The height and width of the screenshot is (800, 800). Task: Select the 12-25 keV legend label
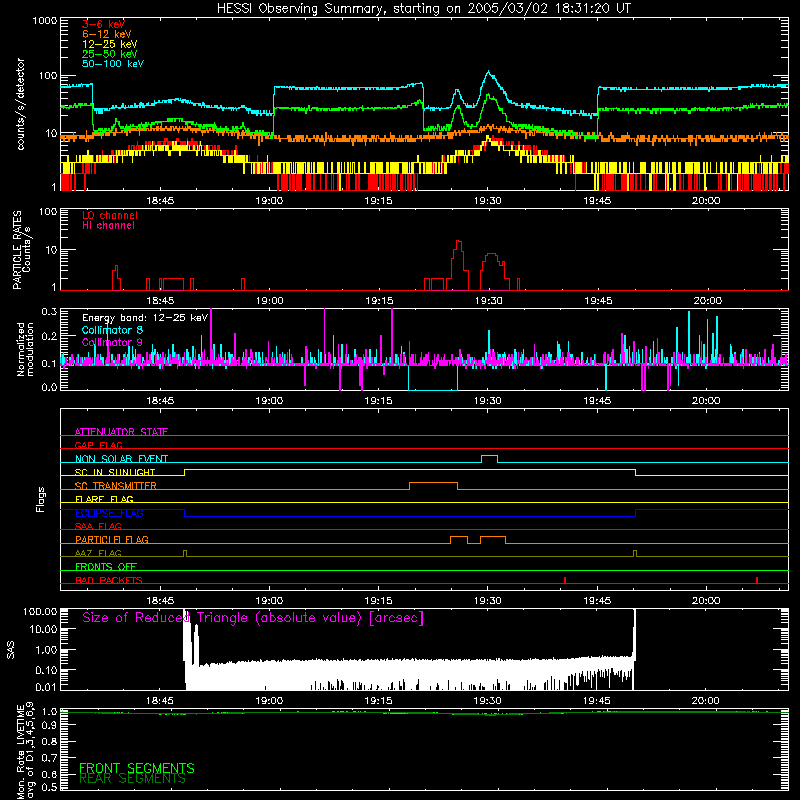click(110, 44)
